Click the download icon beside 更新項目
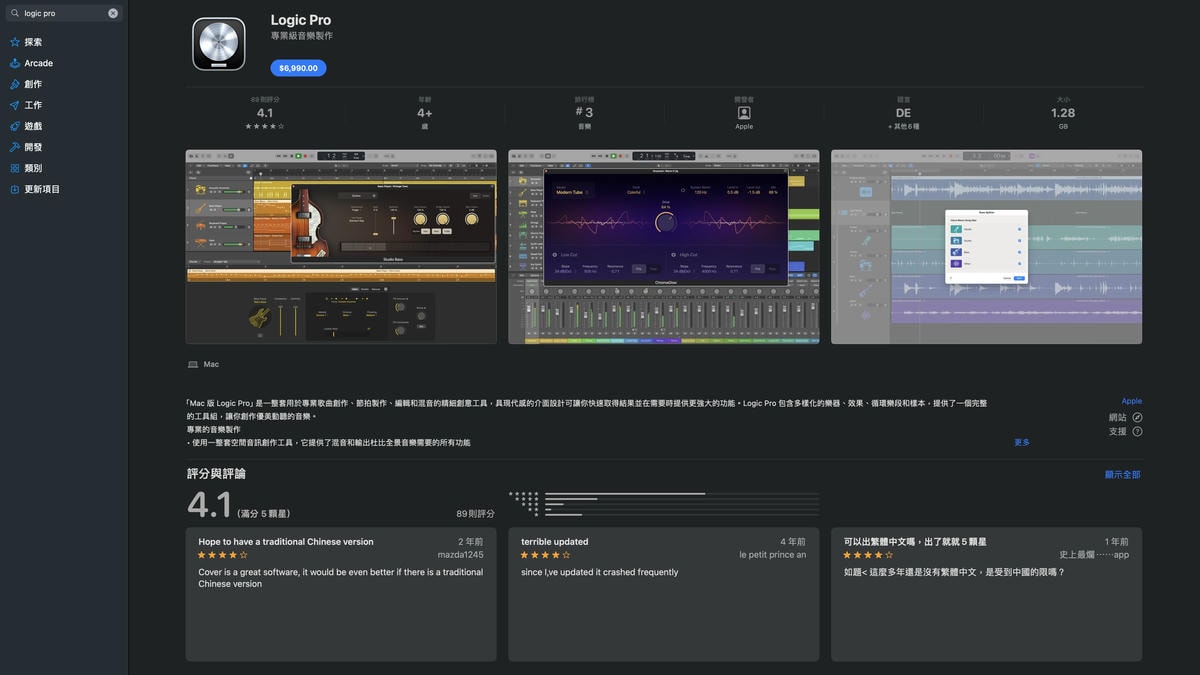Viewport: 1200px width, 675px height. click(15, 189)
